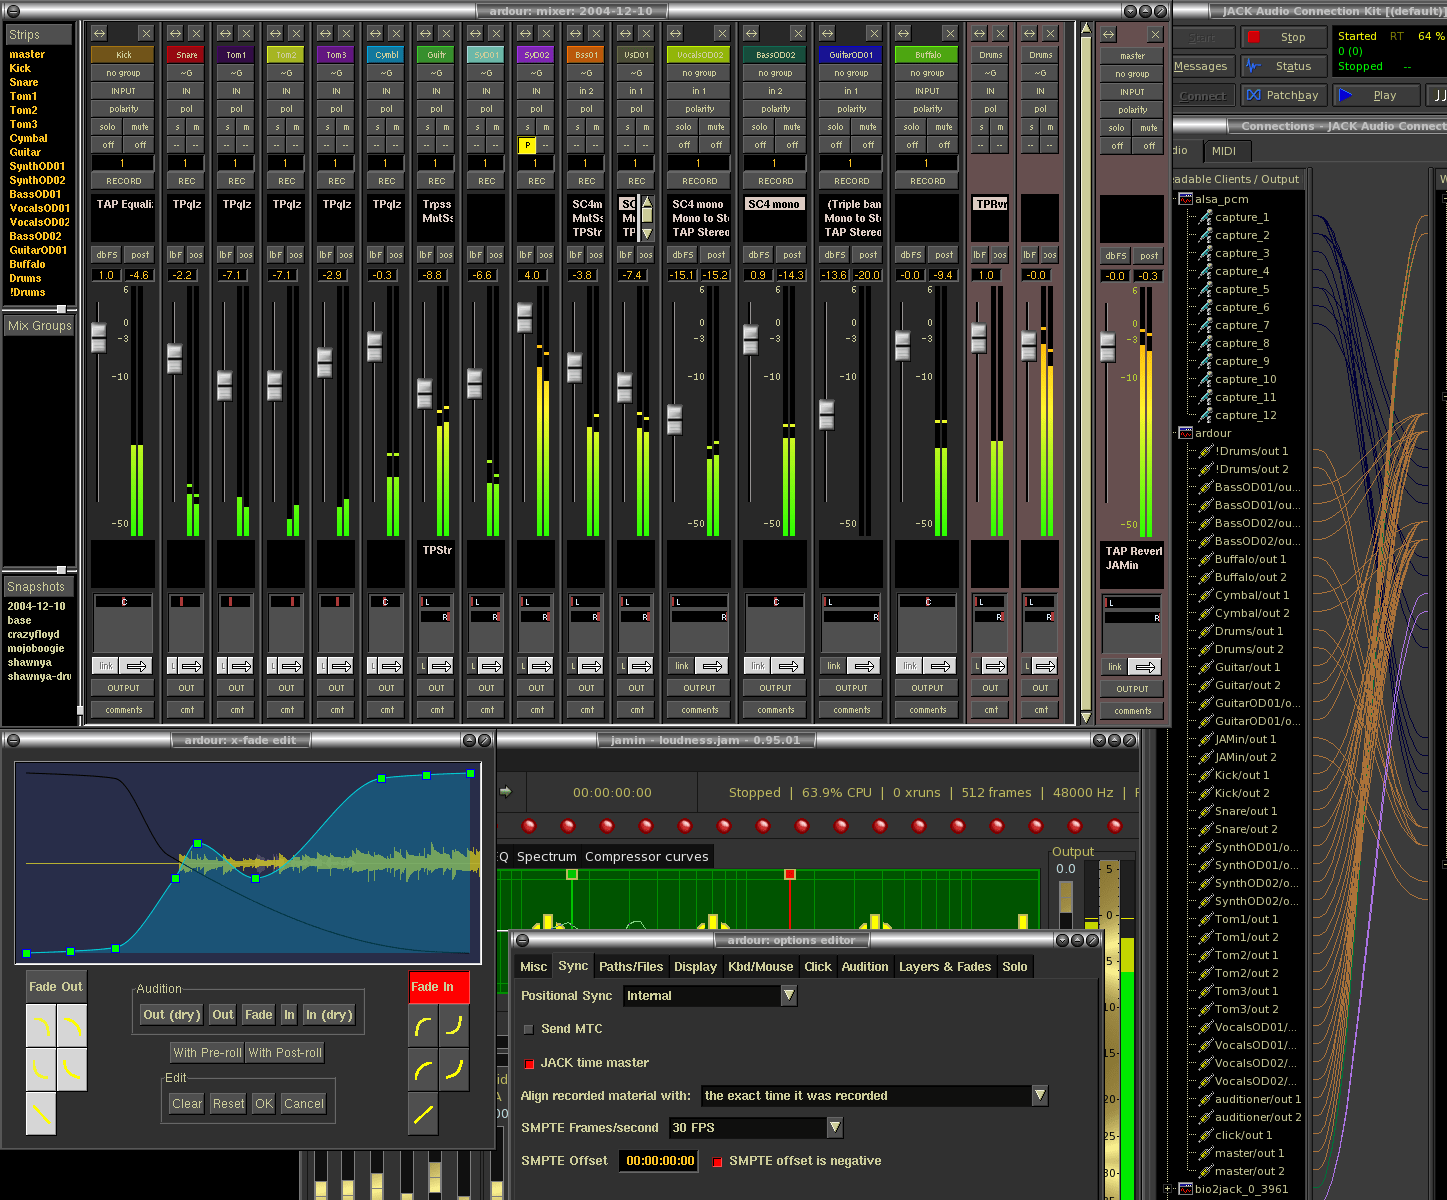The width and height of the screenshot is (1447, 1200).
Task: Enable the Send MTC checkbox
Action: click(x=528, y=1028)
